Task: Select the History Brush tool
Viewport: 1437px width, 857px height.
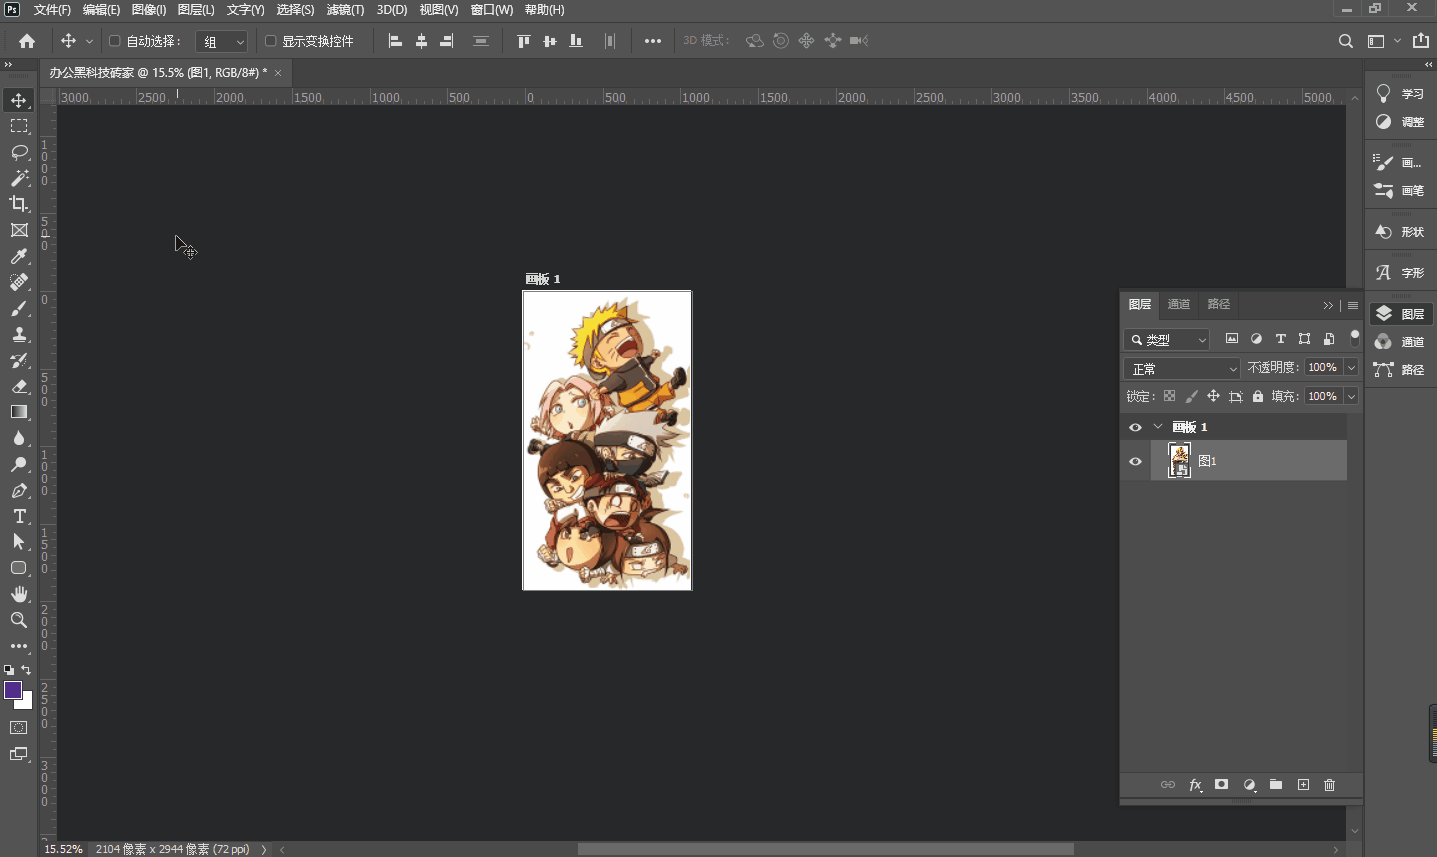Action: (x=19, y=360)
